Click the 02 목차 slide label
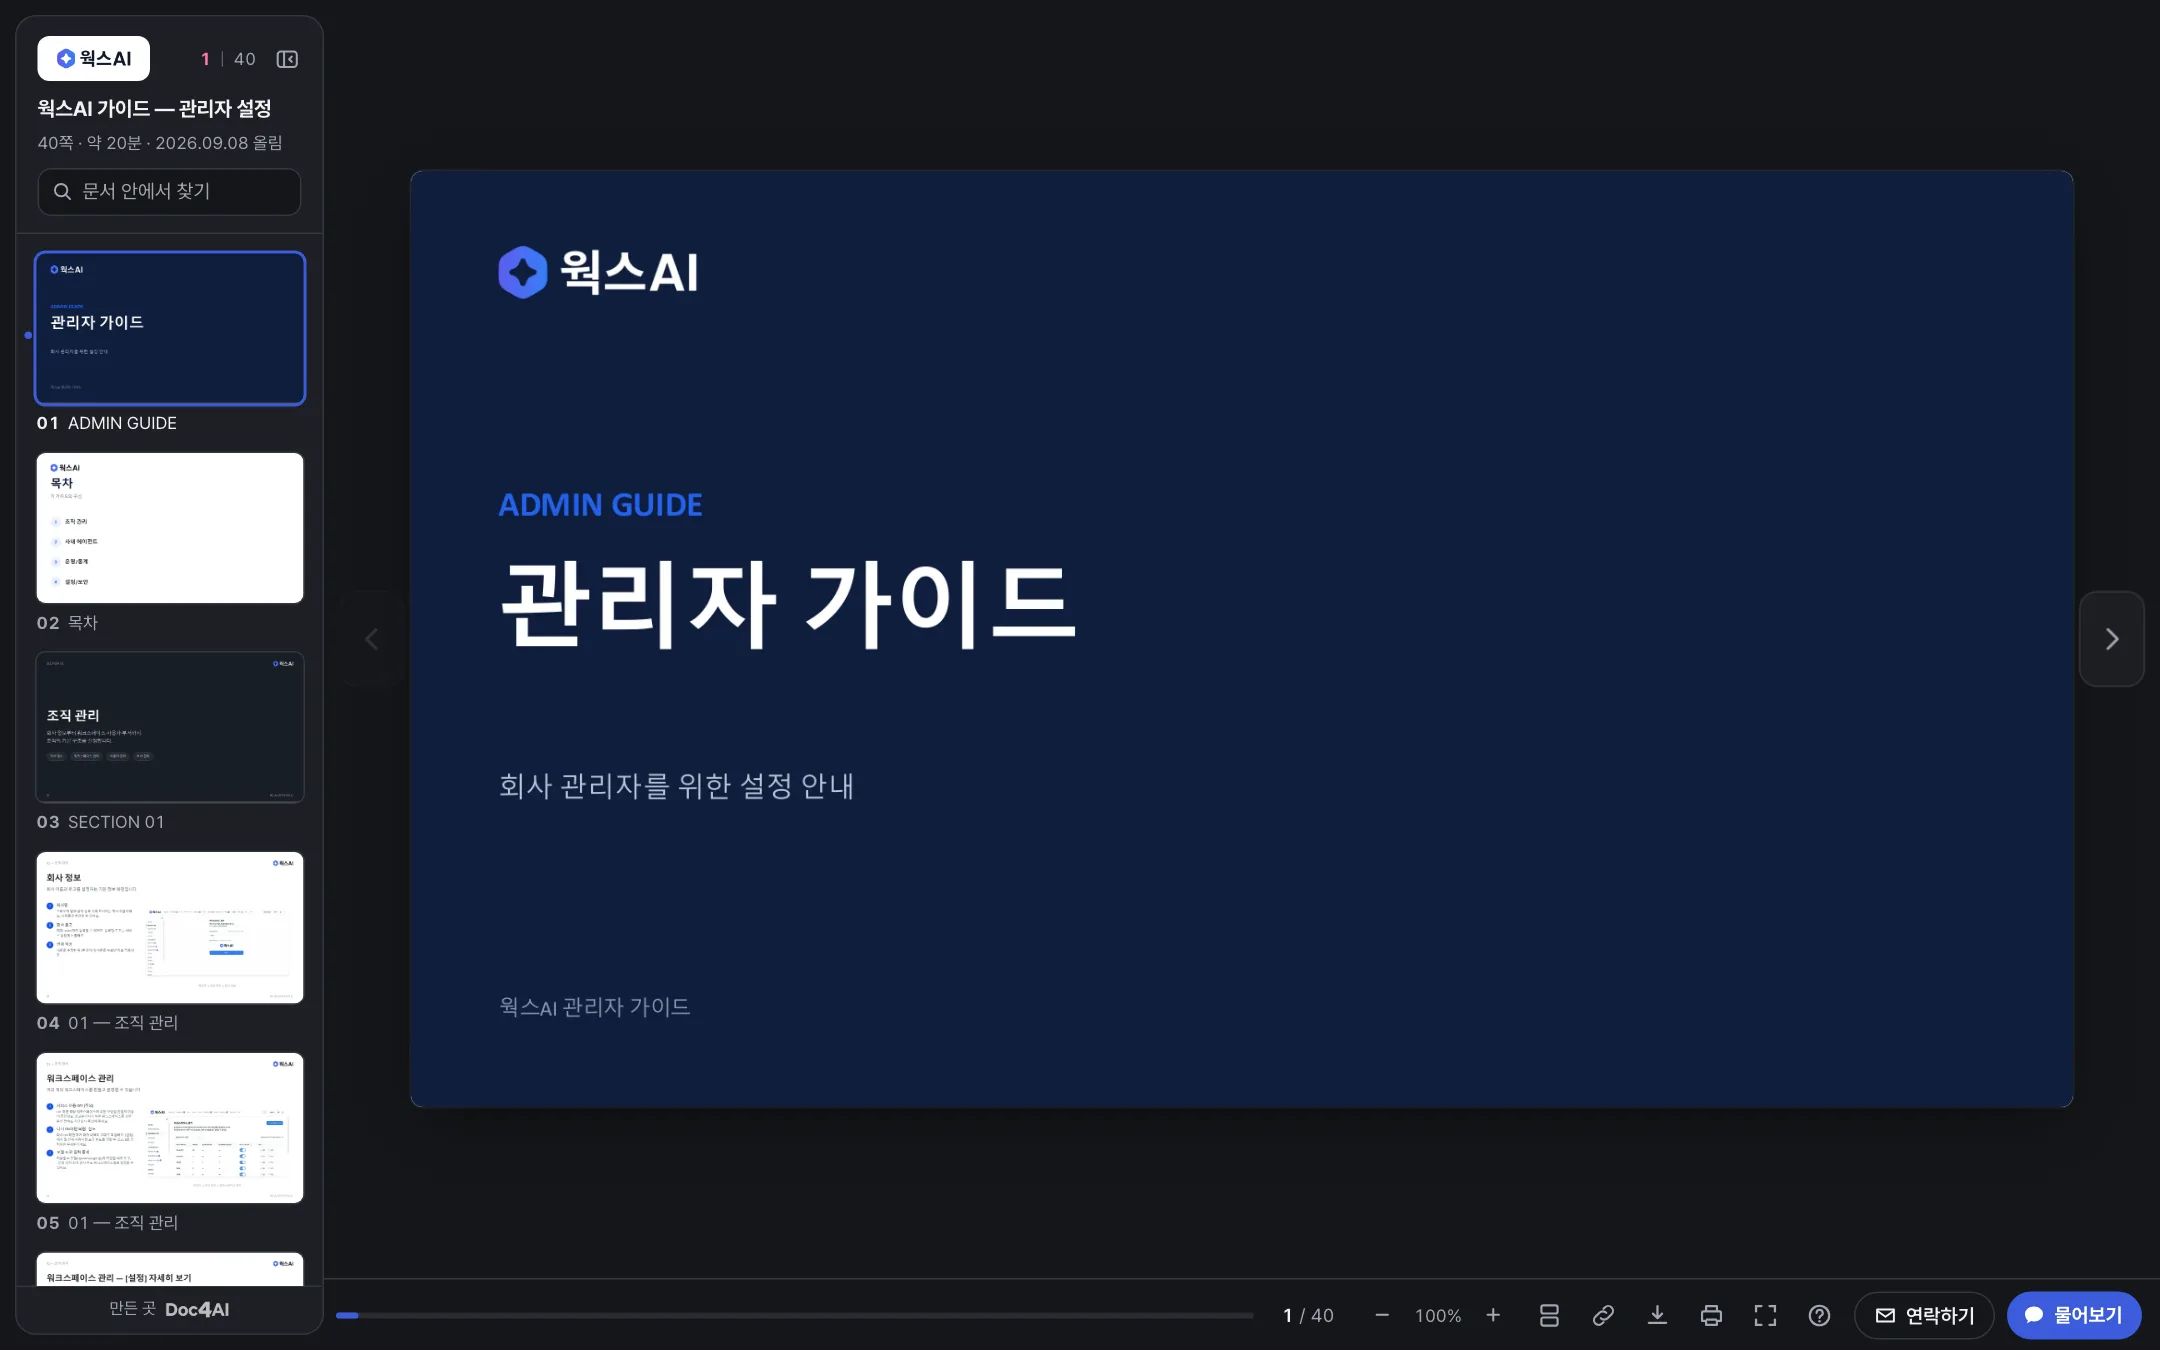 coord(67,622)
